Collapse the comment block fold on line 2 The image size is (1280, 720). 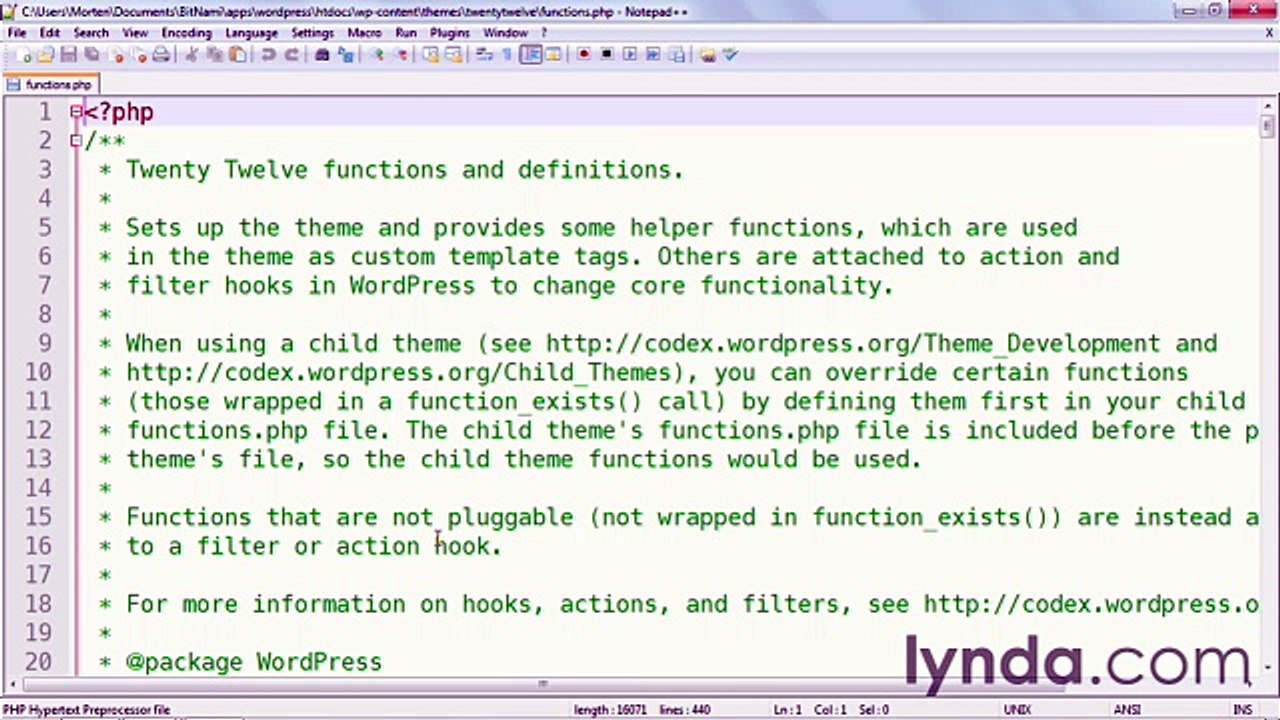tap(76, 141)
